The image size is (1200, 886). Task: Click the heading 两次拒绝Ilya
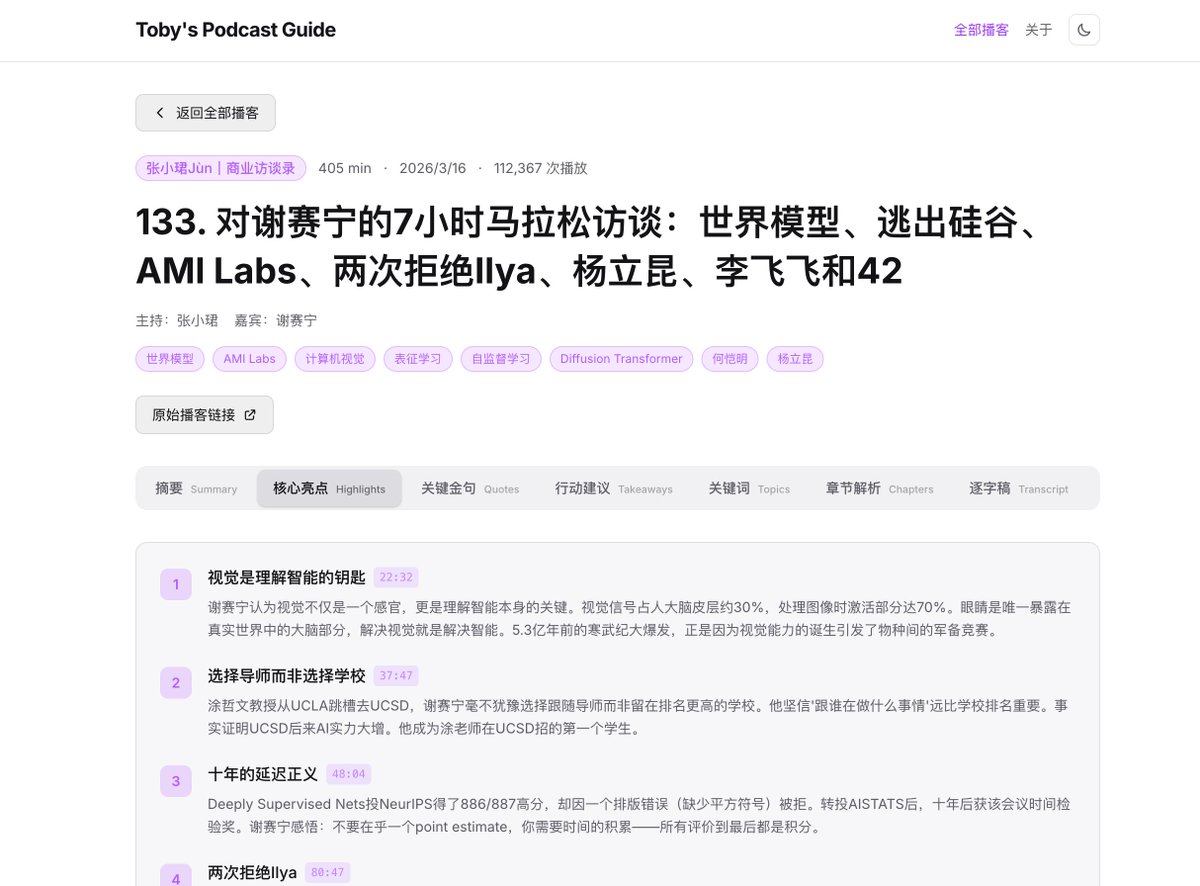(252, 873)
